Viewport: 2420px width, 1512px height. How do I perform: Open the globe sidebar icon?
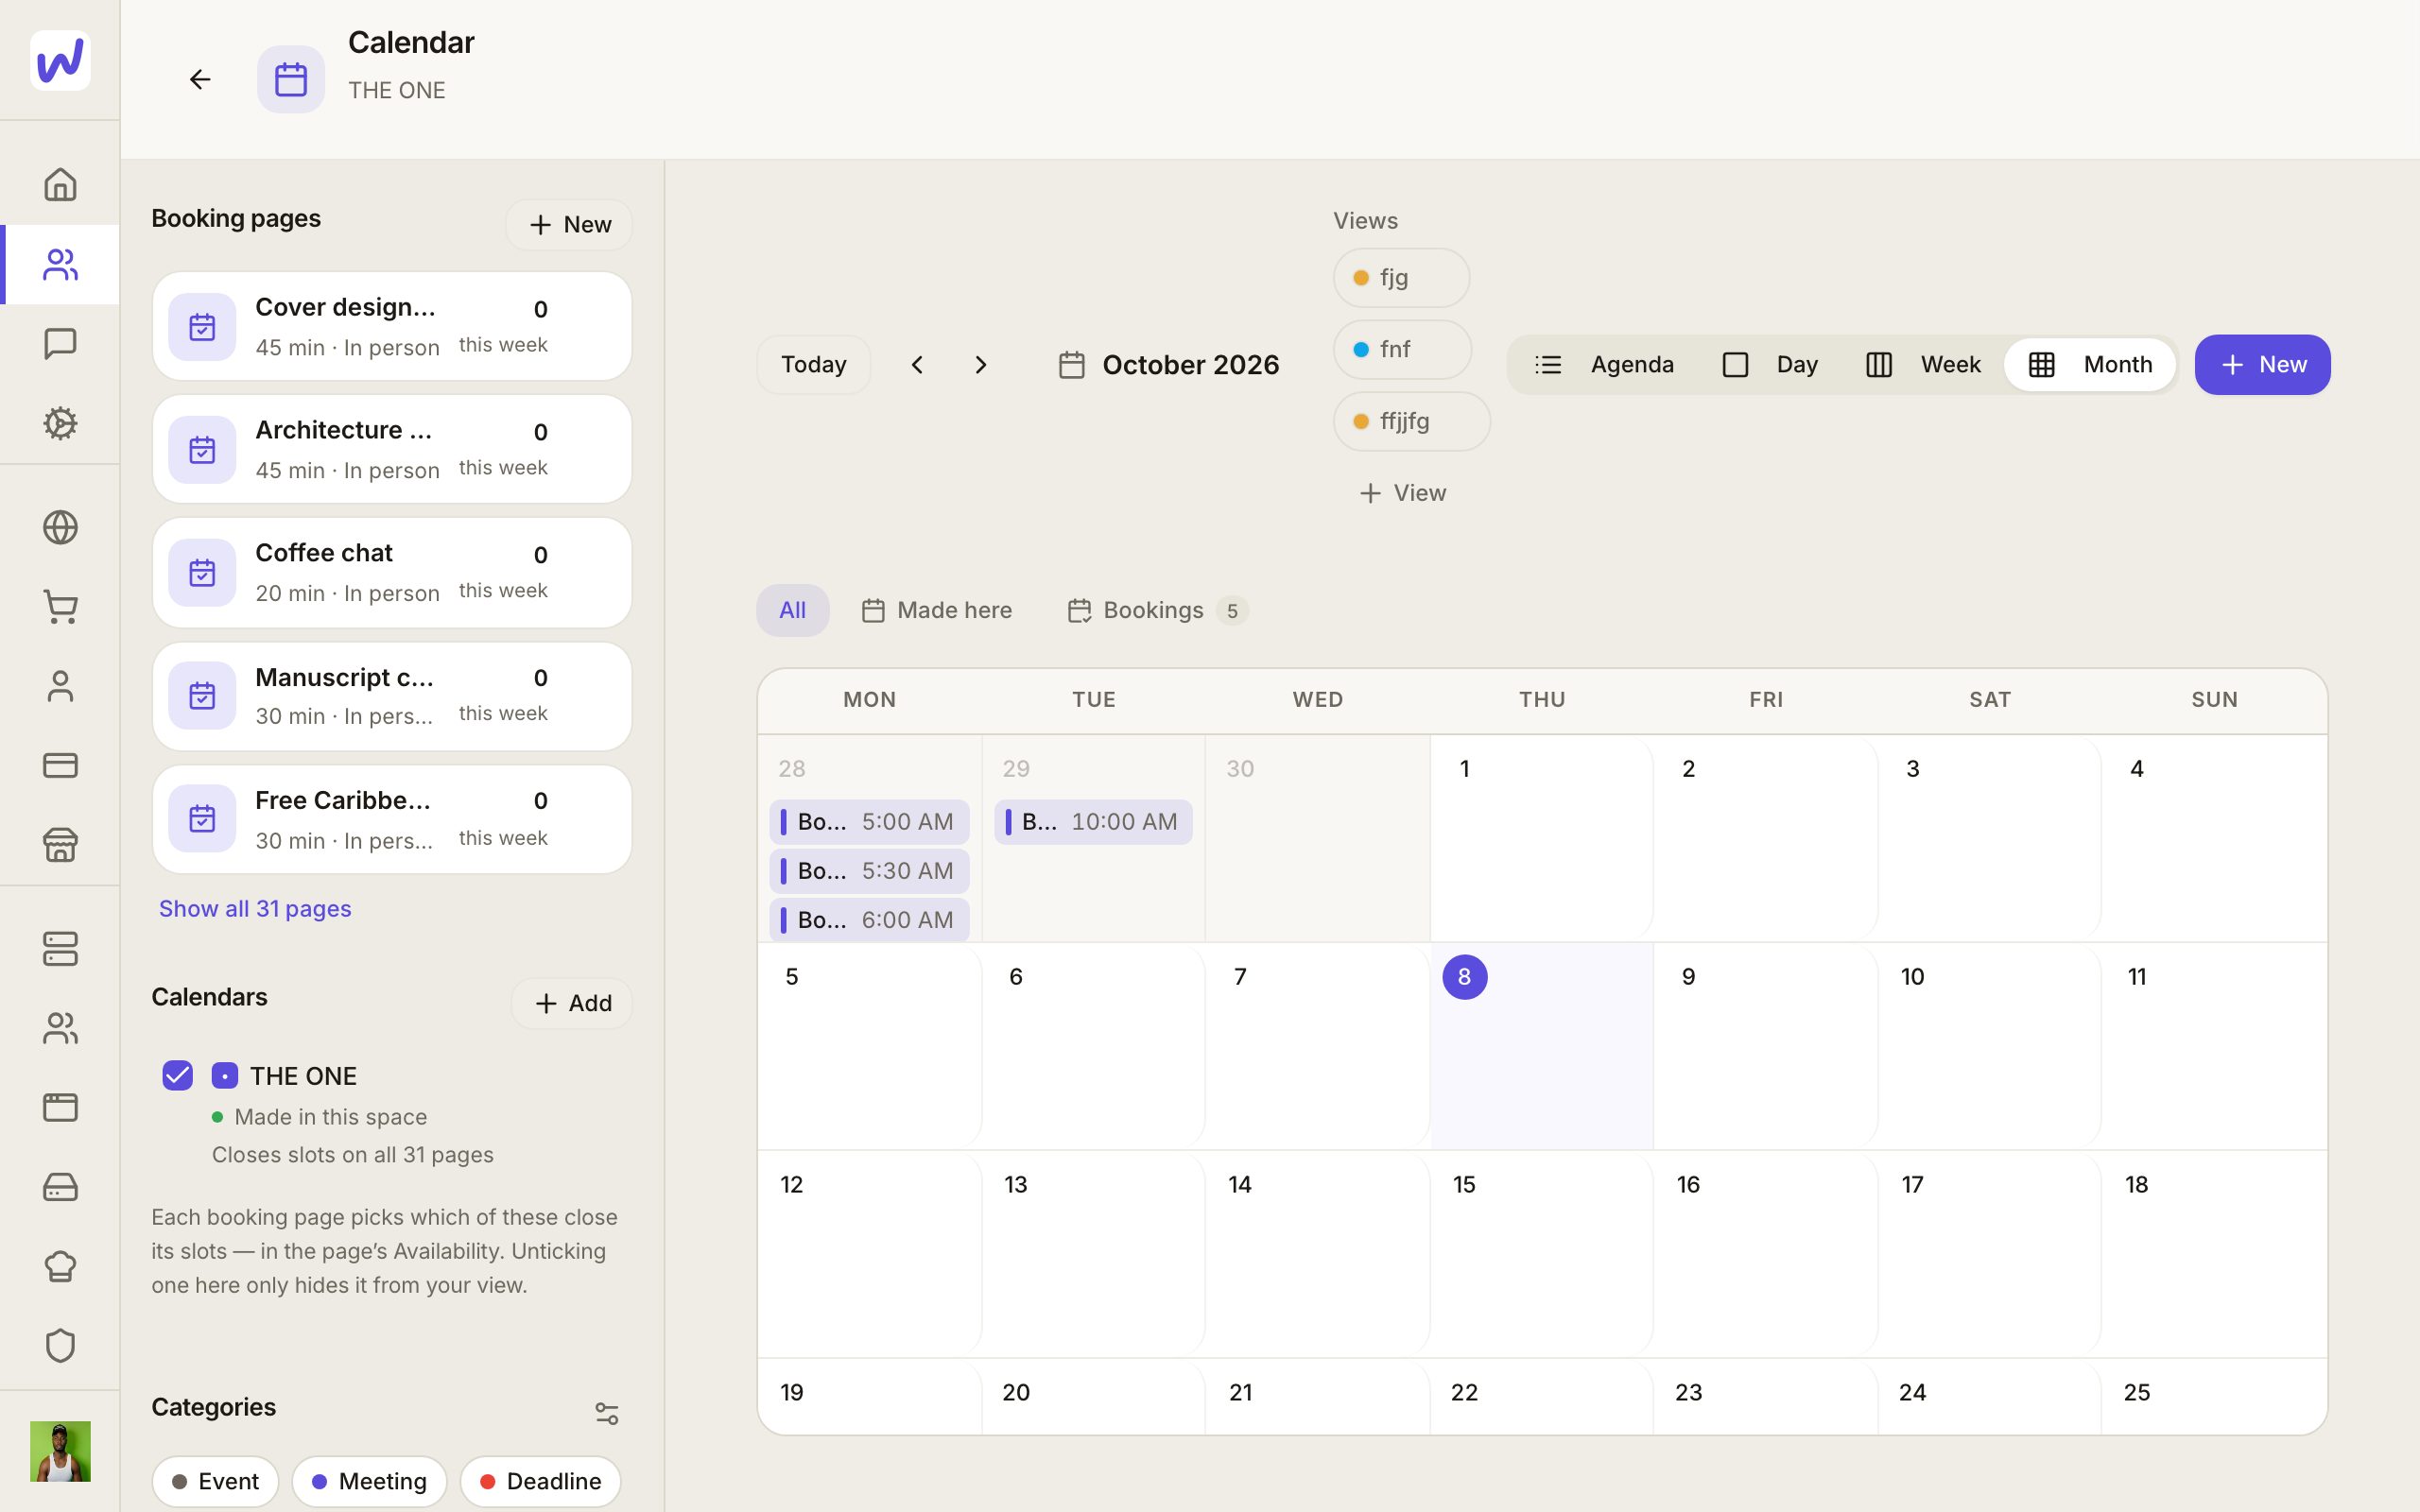click(x=60, y=527)
